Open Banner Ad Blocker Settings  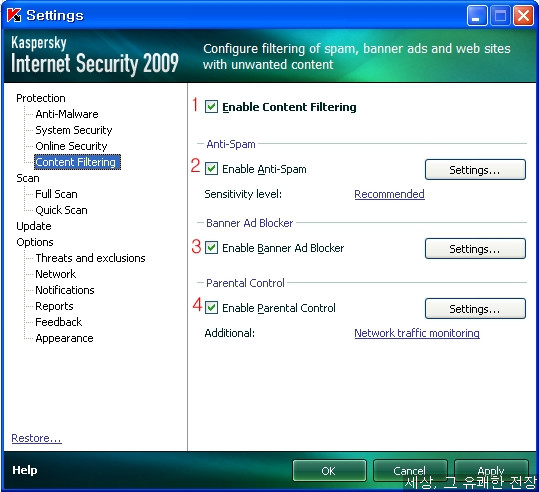(475, 249)
